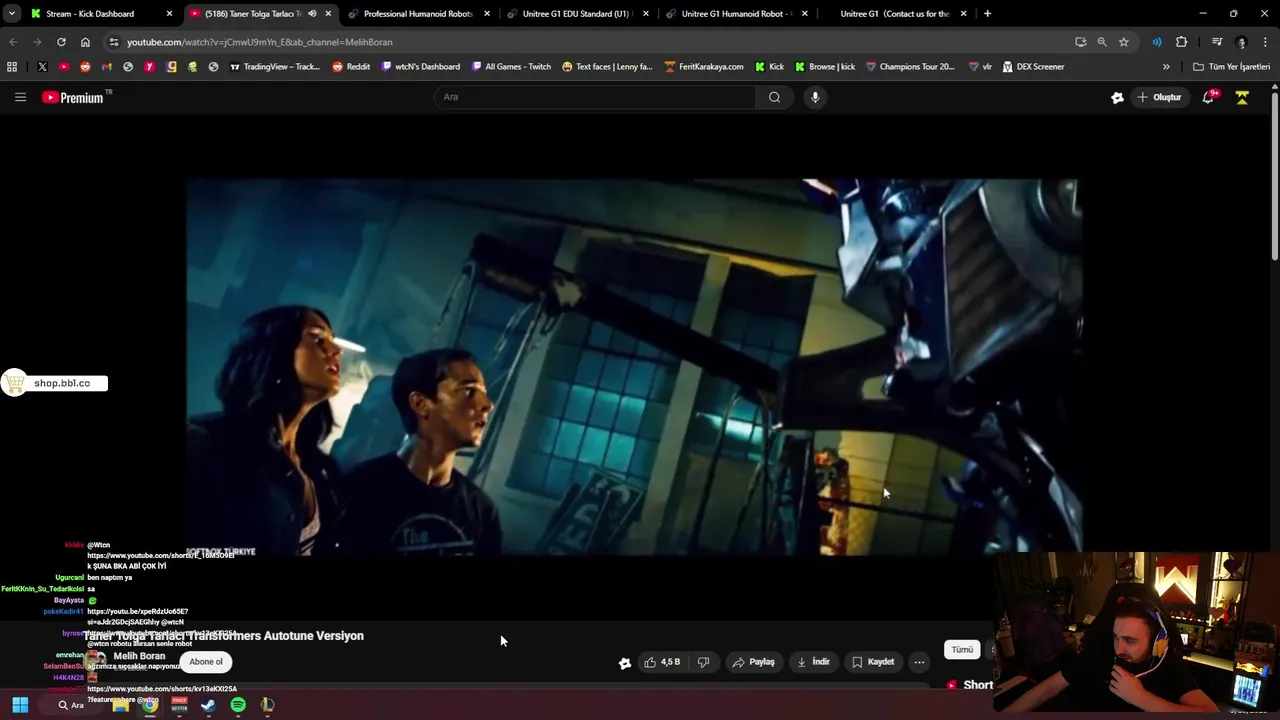Click the Windows taskbar Ara search box

coord(70,705)
